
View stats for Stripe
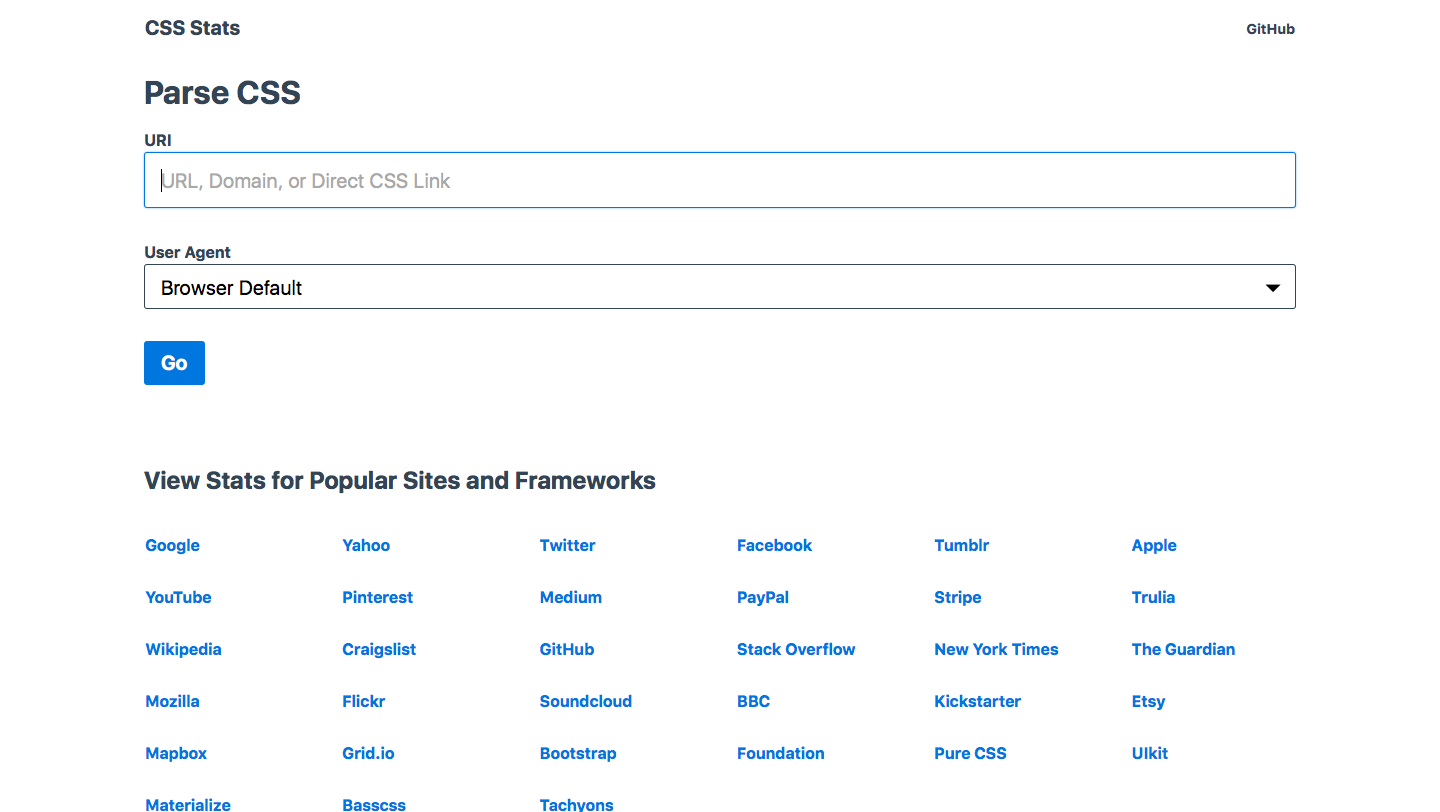tap(958, 597)
